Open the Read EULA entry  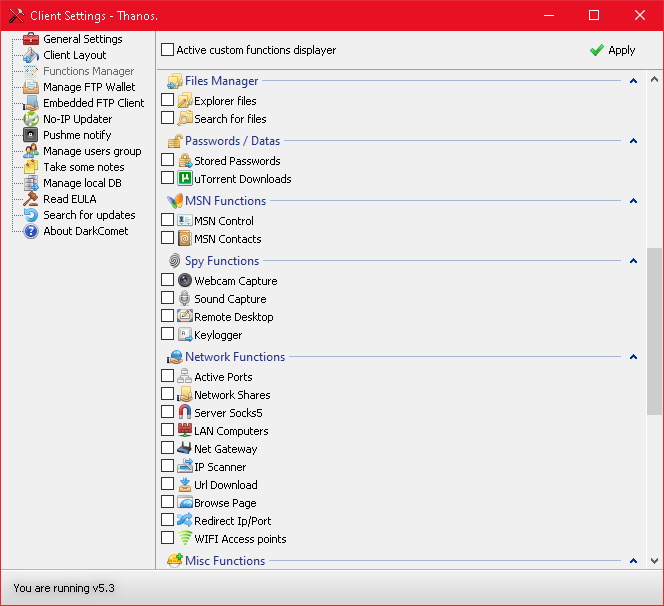(69, 199)
